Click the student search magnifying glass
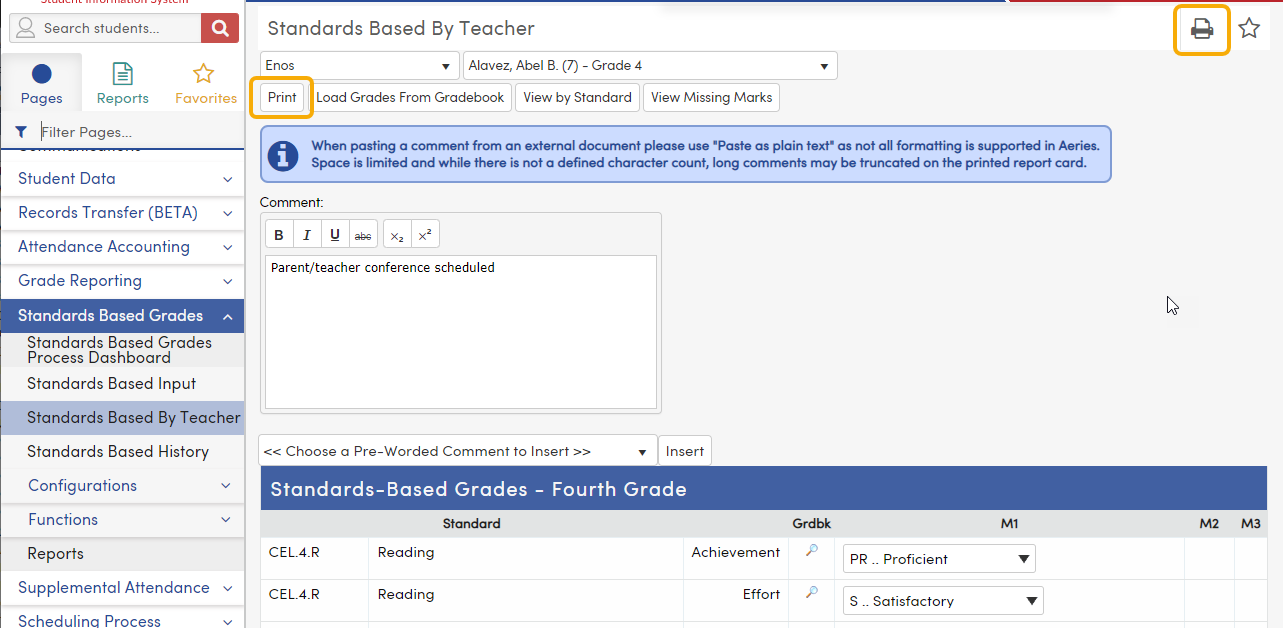 click(x=219, y=28)
